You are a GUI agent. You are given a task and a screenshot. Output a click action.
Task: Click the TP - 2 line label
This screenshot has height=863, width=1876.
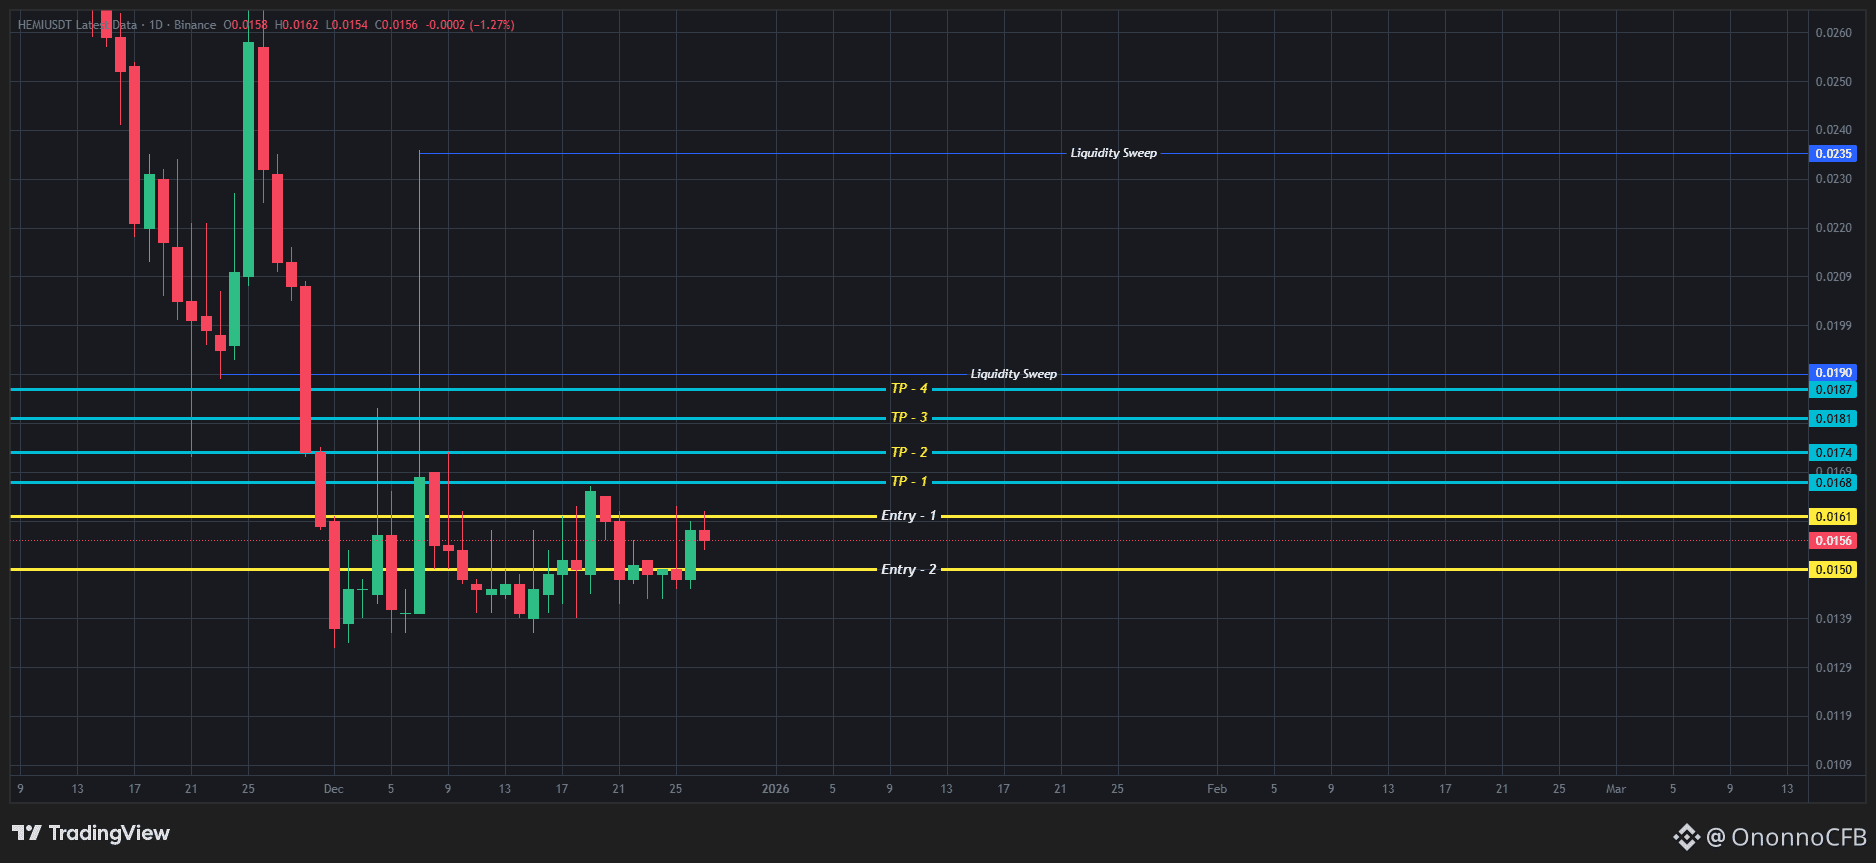[x=909, y=452]
